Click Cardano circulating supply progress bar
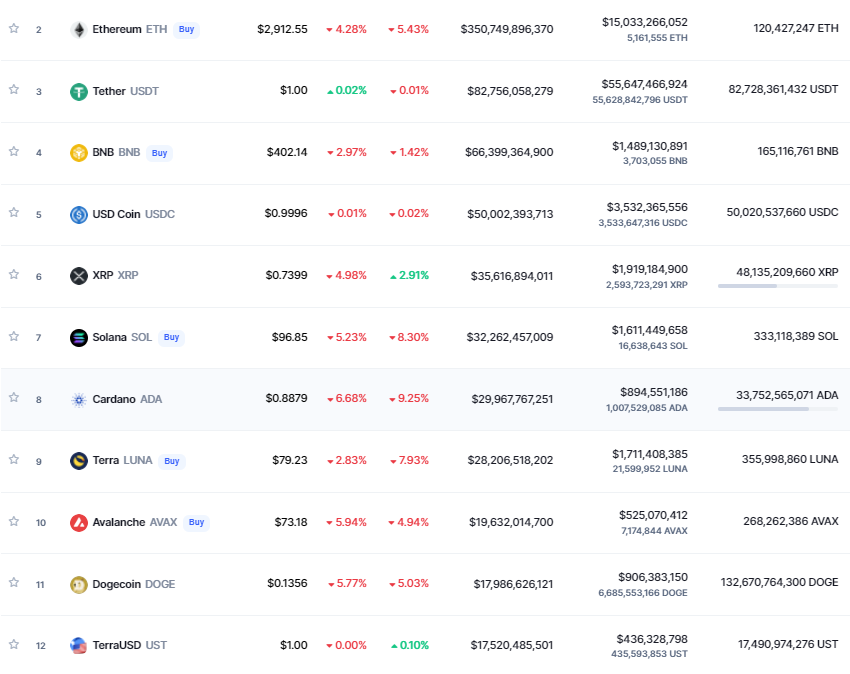Screen dimensions: 850x674 click(x=778, y=409)
